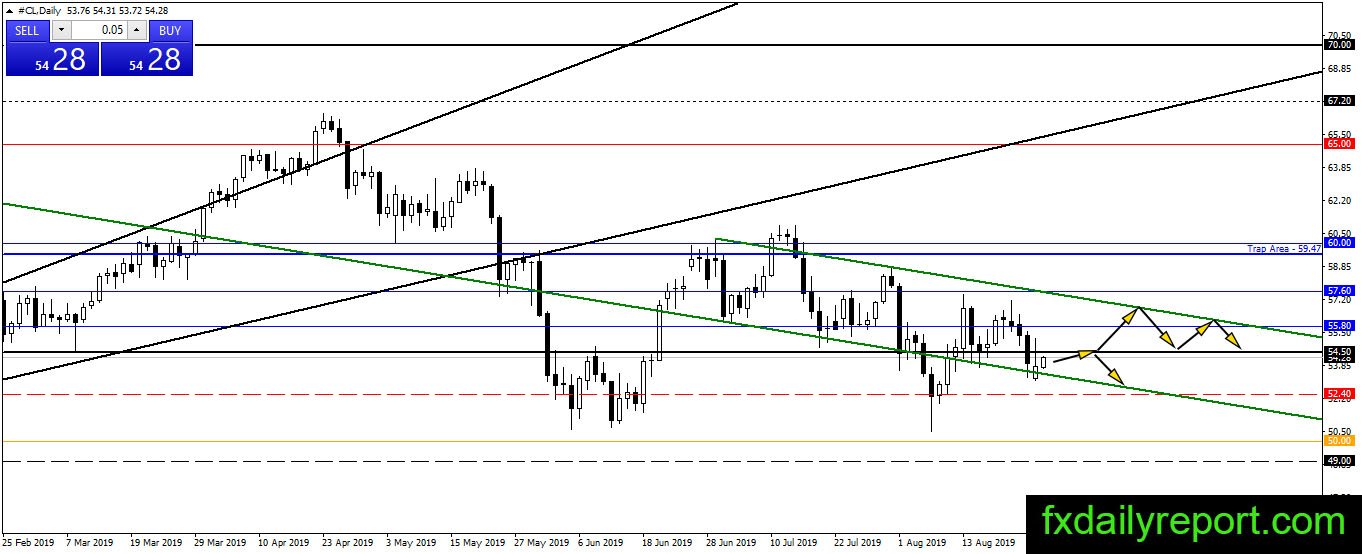
Task: Click the blue 55.80 price label
Action: [1338, 326]
